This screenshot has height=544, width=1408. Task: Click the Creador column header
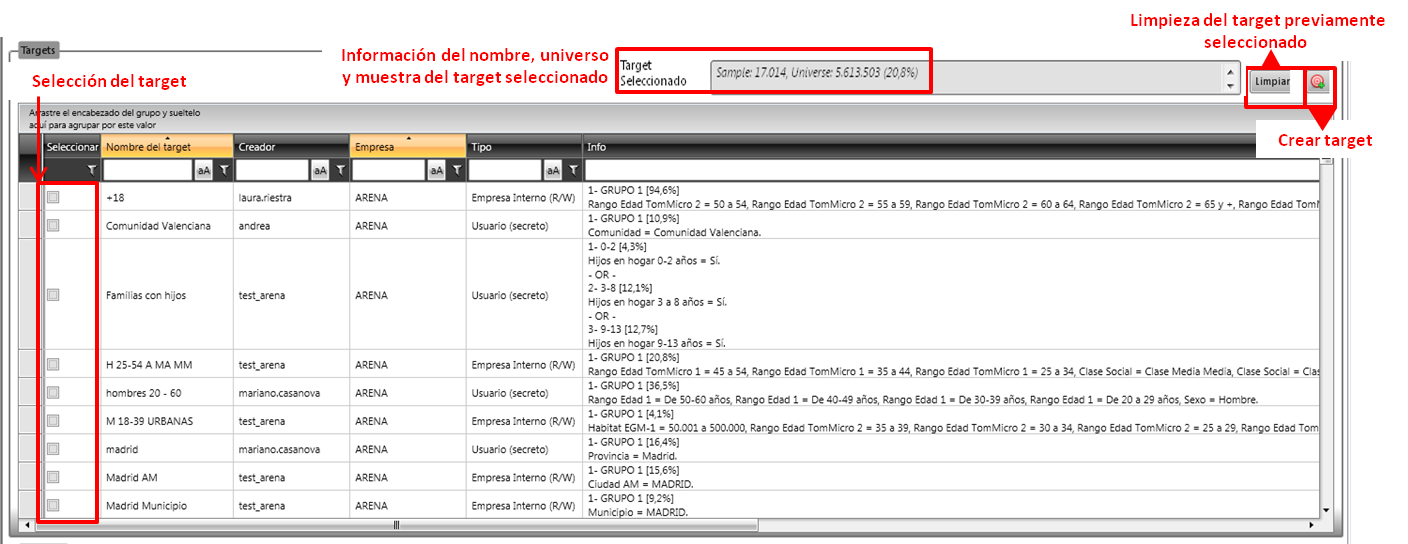291,147
